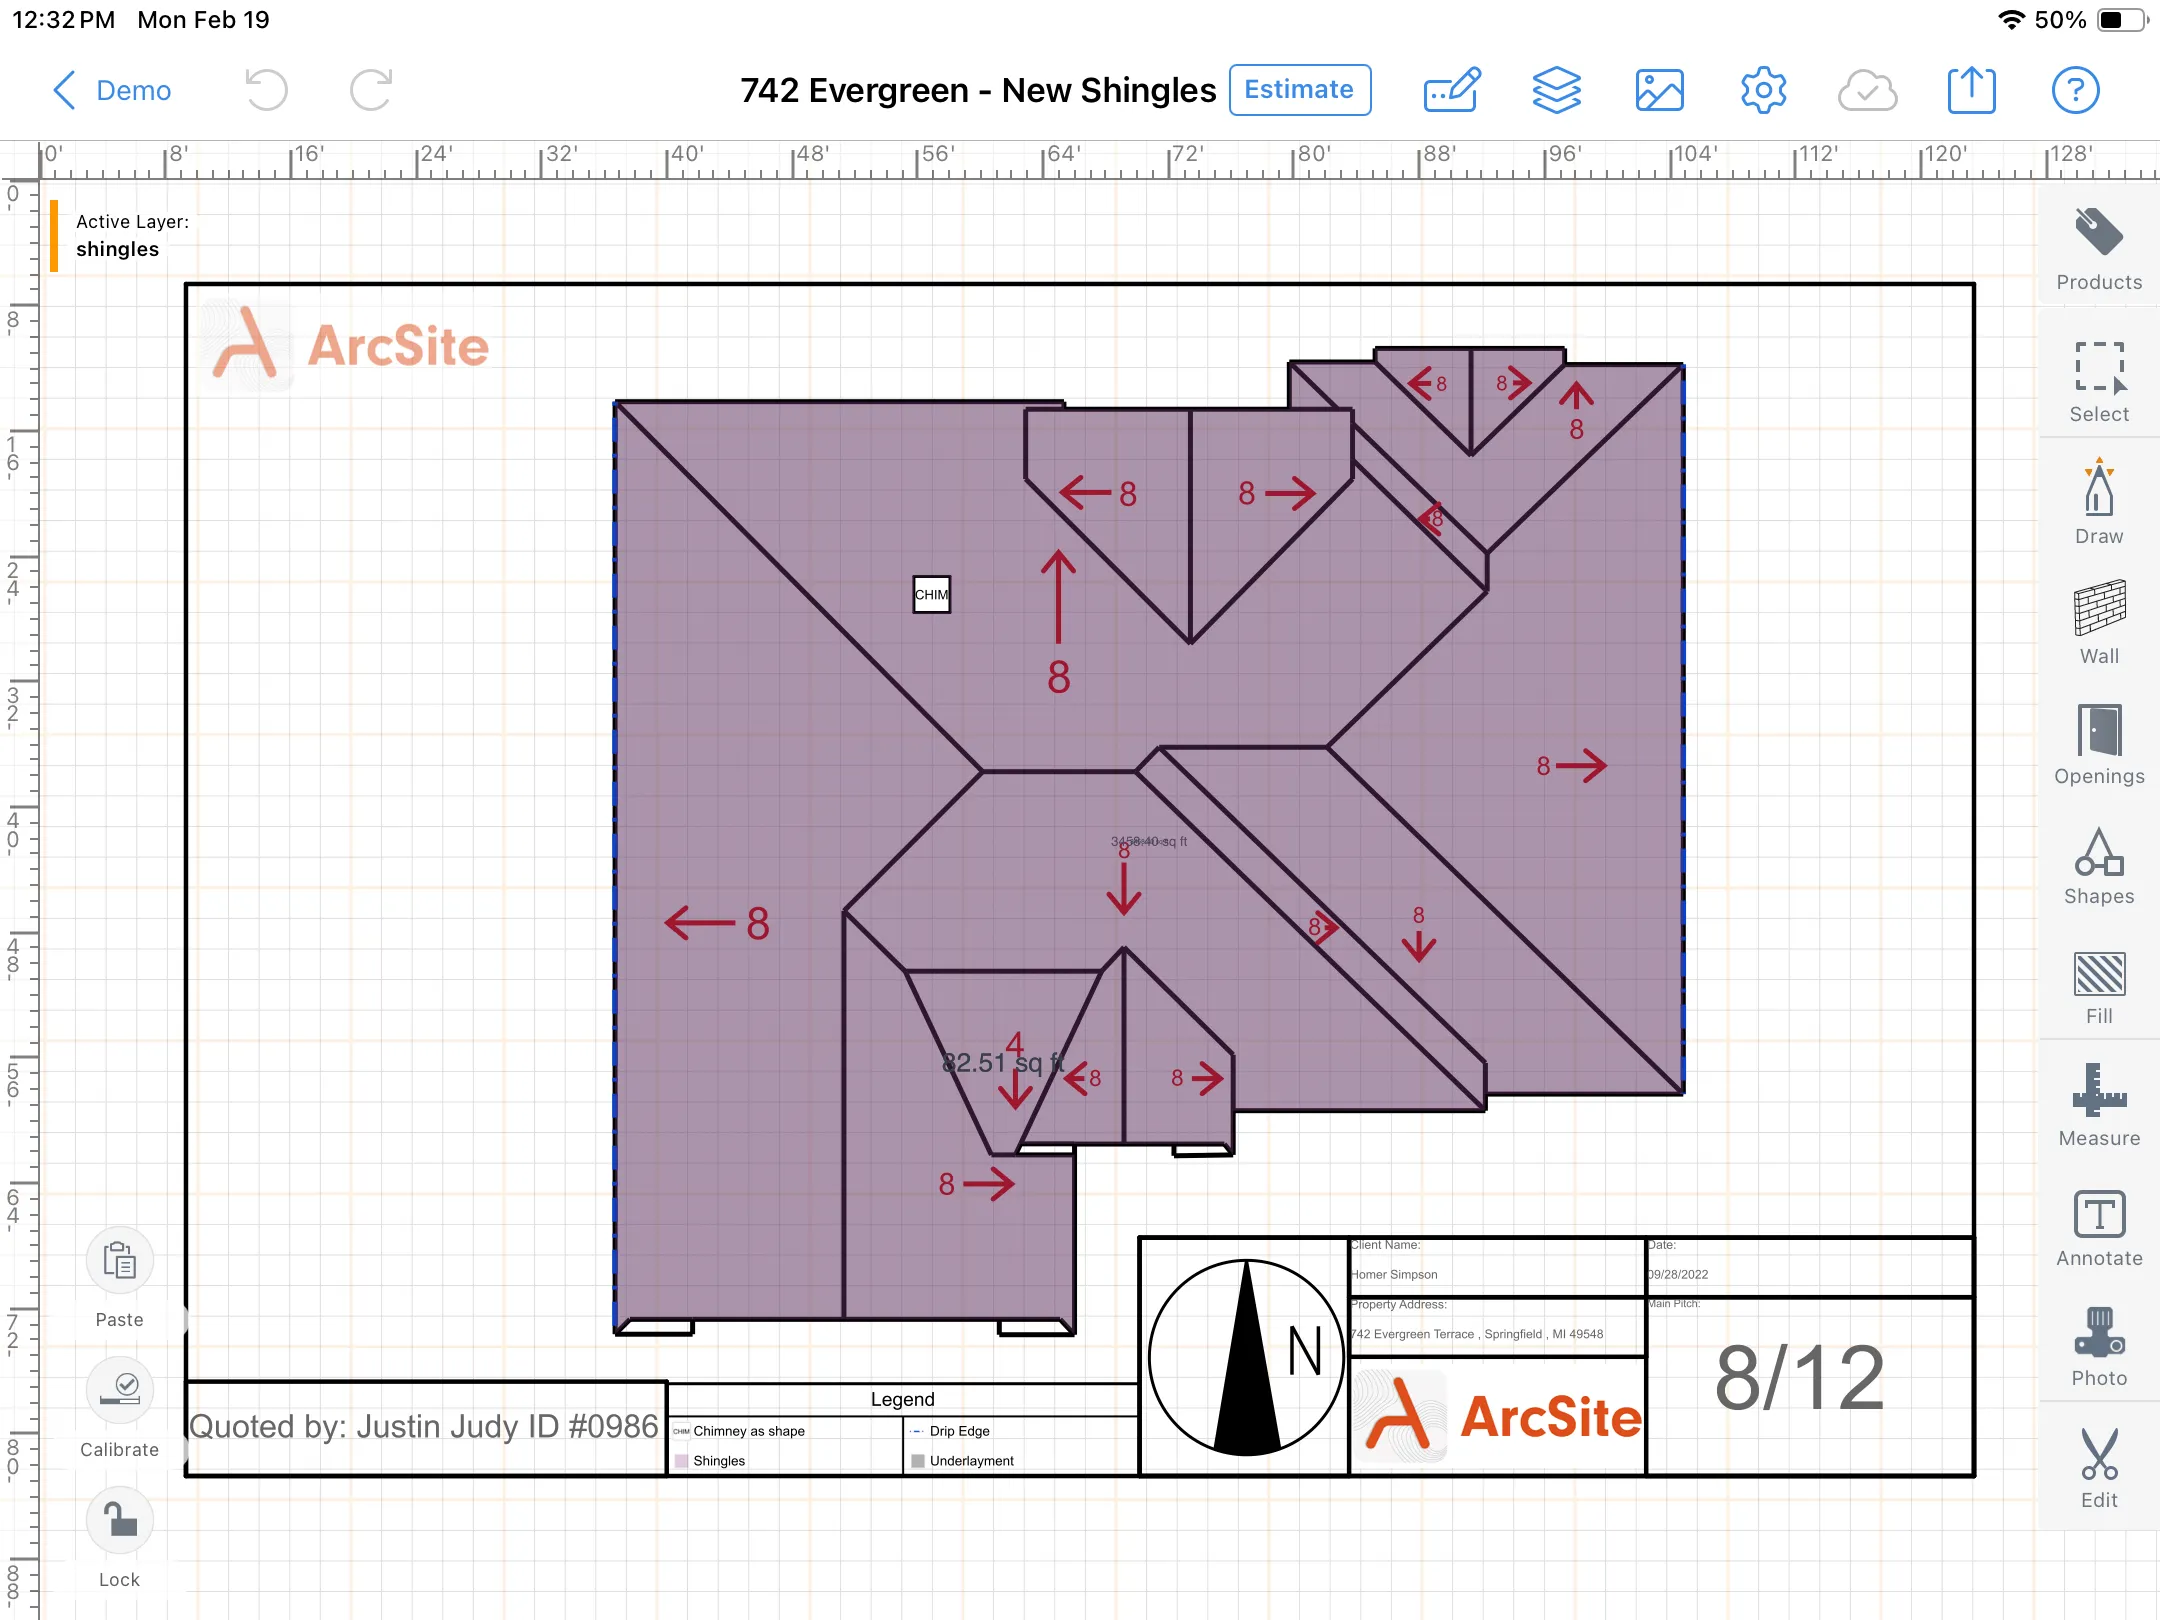Tap the Estimate button

(1298, 89)
